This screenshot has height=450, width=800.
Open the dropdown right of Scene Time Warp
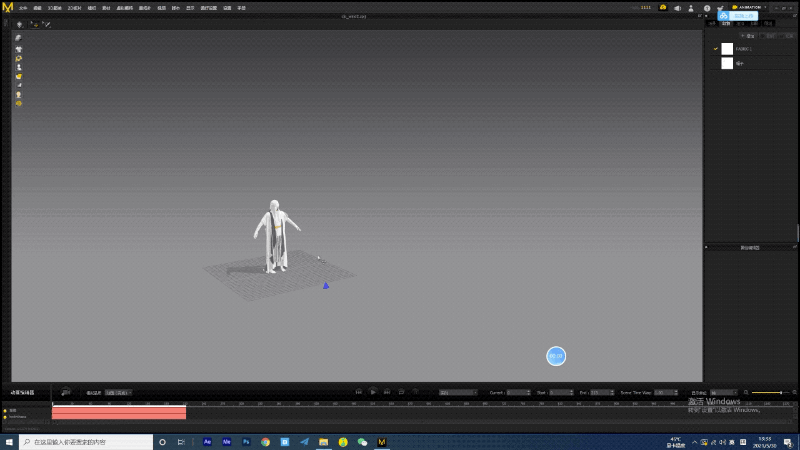pyautogui.click(x=724, y=393)
